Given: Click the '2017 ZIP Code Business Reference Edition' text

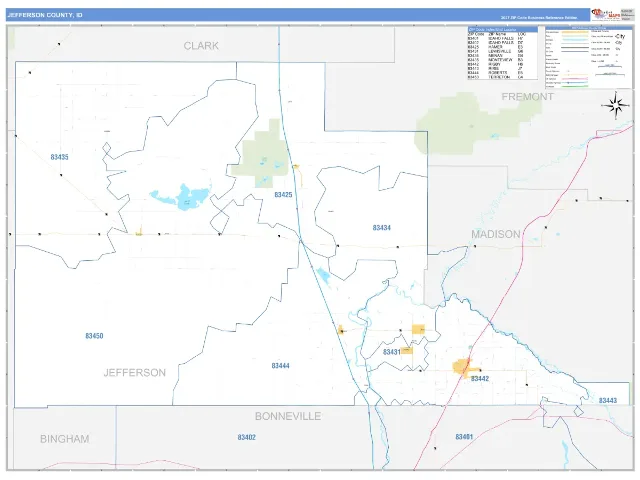Looking at the screenshot, I should point(539,18).
